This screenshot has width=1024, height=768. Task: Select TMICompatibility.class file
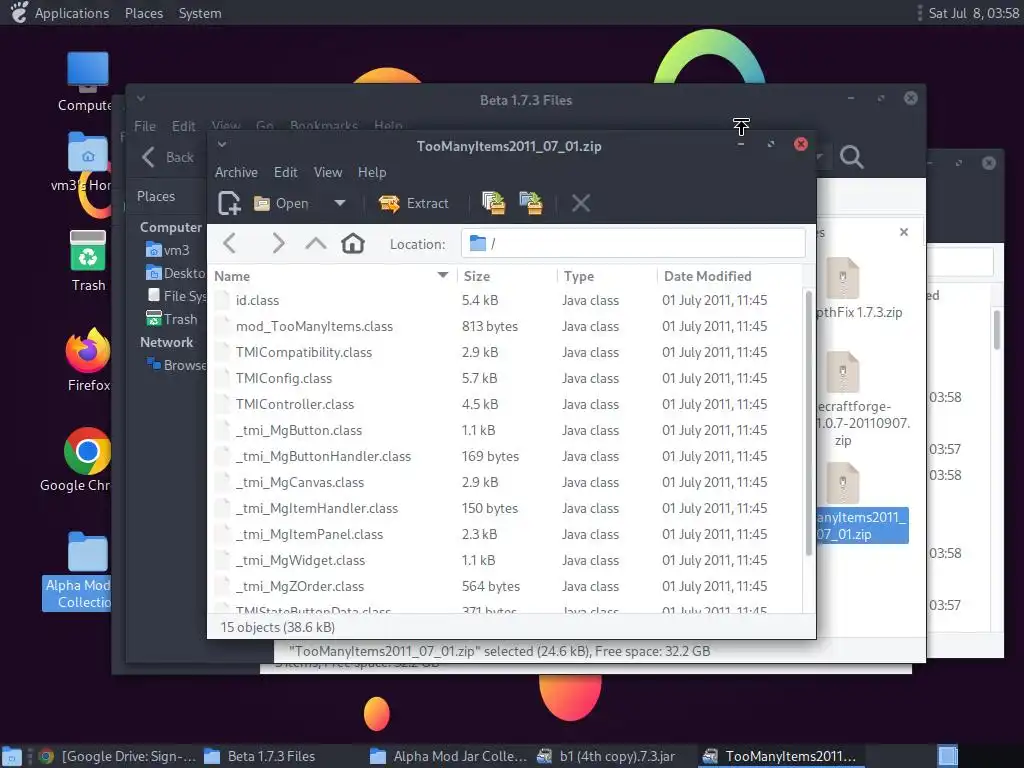[x=505, y=353]
